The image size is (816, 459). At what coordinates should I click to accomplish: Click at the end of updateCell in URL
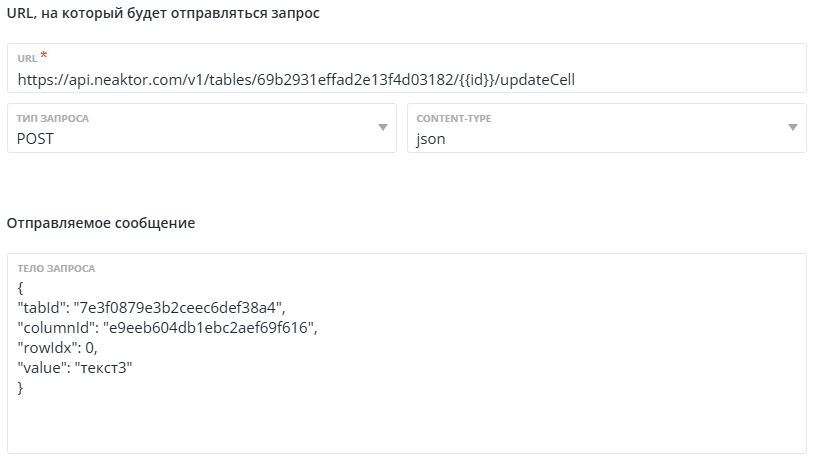[603, 79]
